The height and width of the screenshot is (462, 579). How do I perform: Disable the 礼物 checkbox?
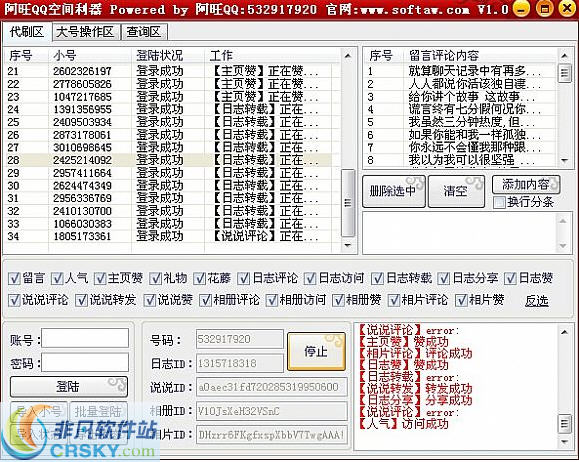pyautogui.click(x=155, y=278)
